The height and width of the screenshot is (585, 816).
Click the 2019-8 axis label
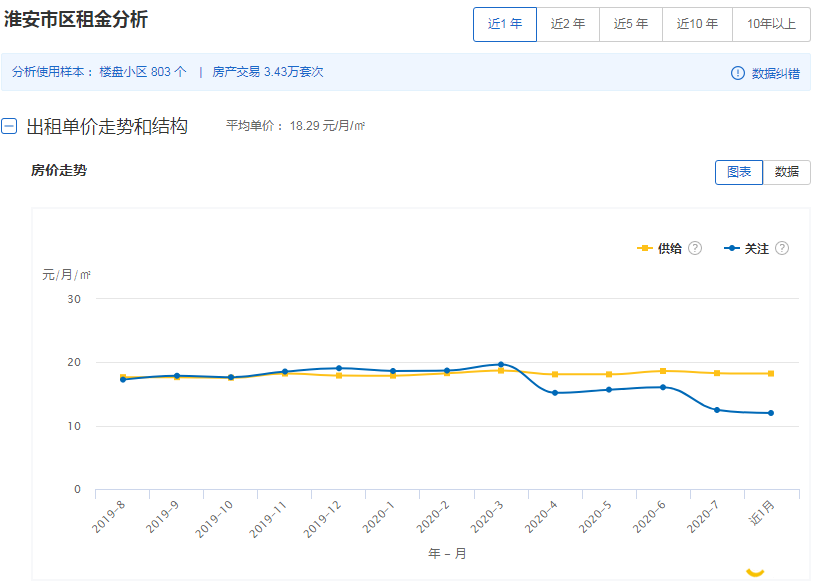(x=108, y=517)
